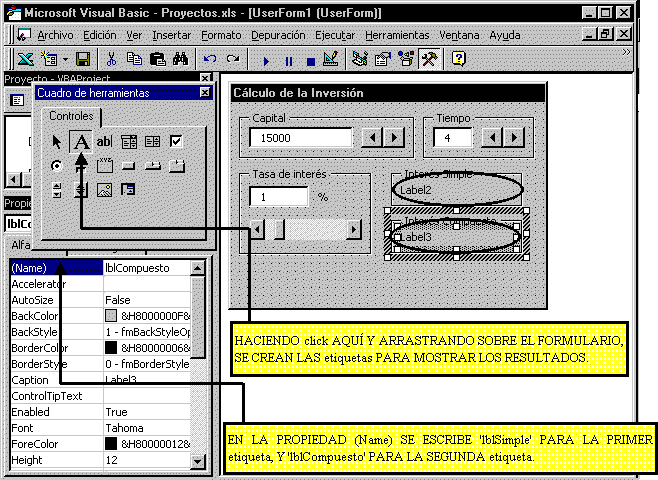The height and width of the screenshot is (480, 658).
Task: Select the CheckBox control in toolbox
Action: [176, 141]
